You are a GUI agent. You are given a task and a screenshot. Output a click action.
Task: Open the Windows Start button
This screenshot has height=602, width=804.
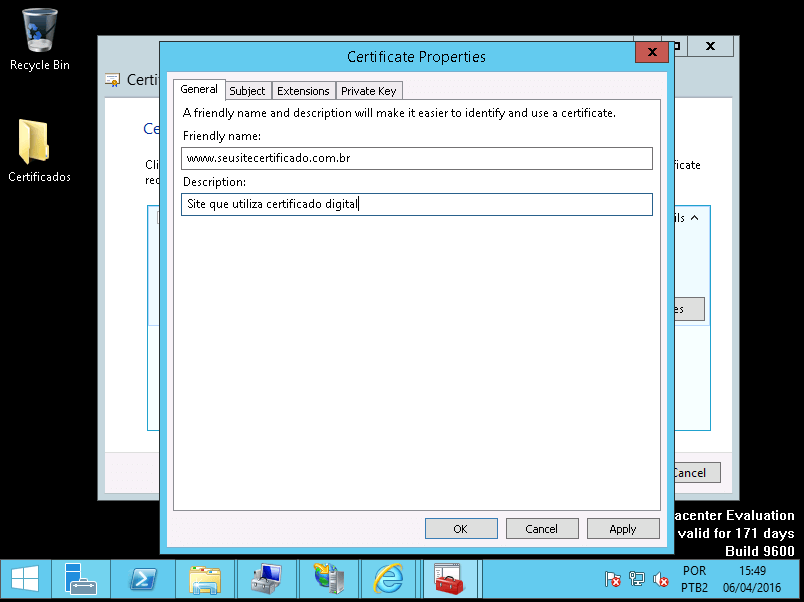click(x=25, y=579)
